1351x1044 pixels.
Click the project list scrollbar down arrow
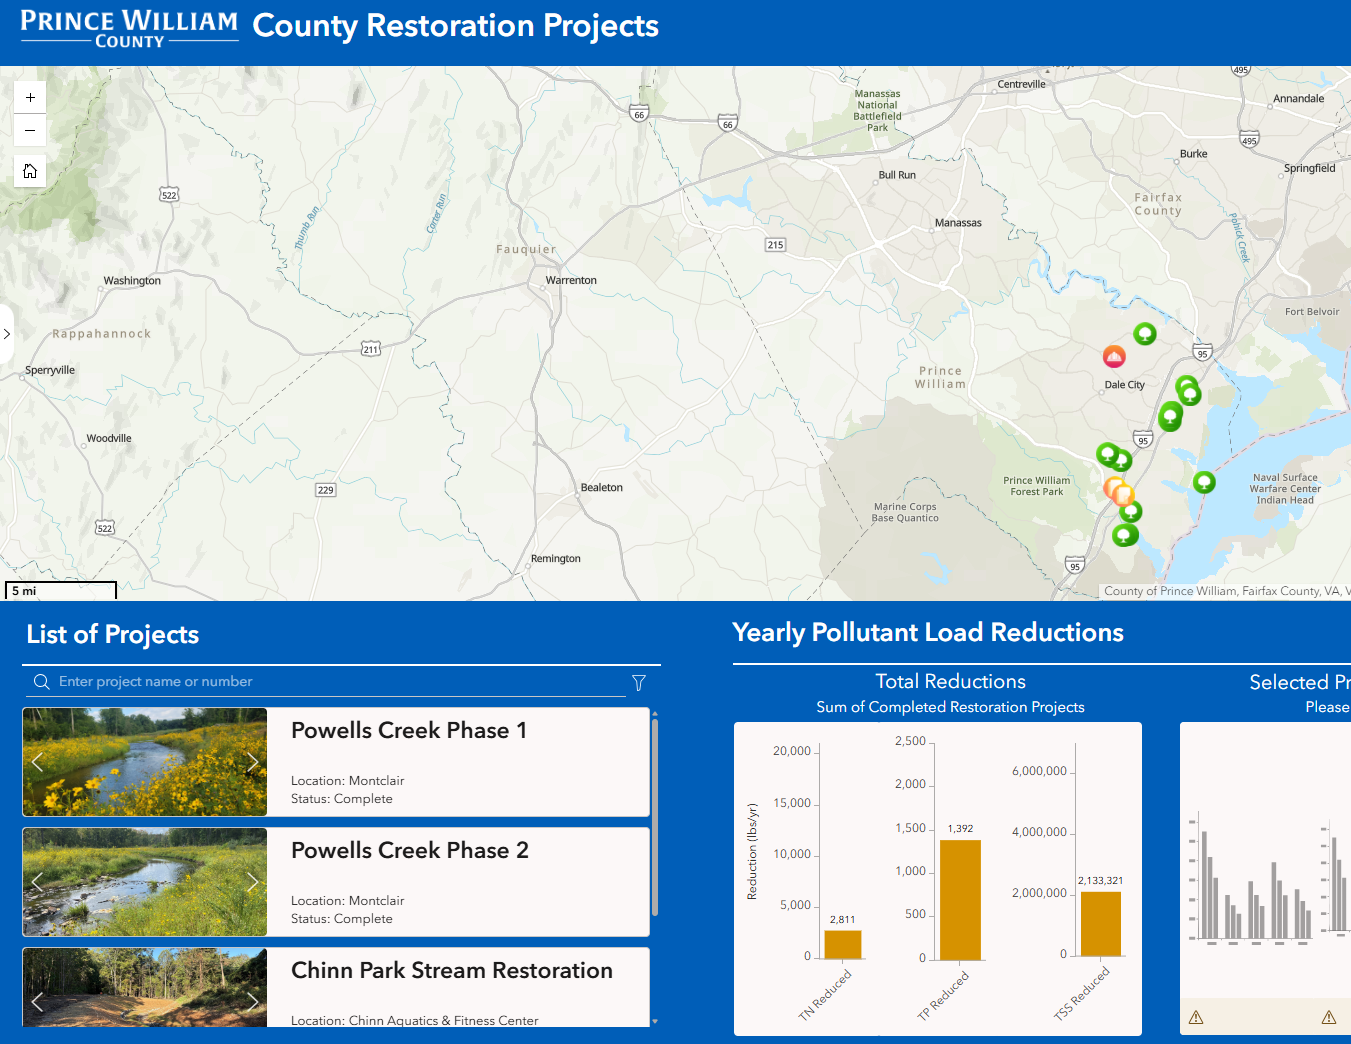[655, 1021]
